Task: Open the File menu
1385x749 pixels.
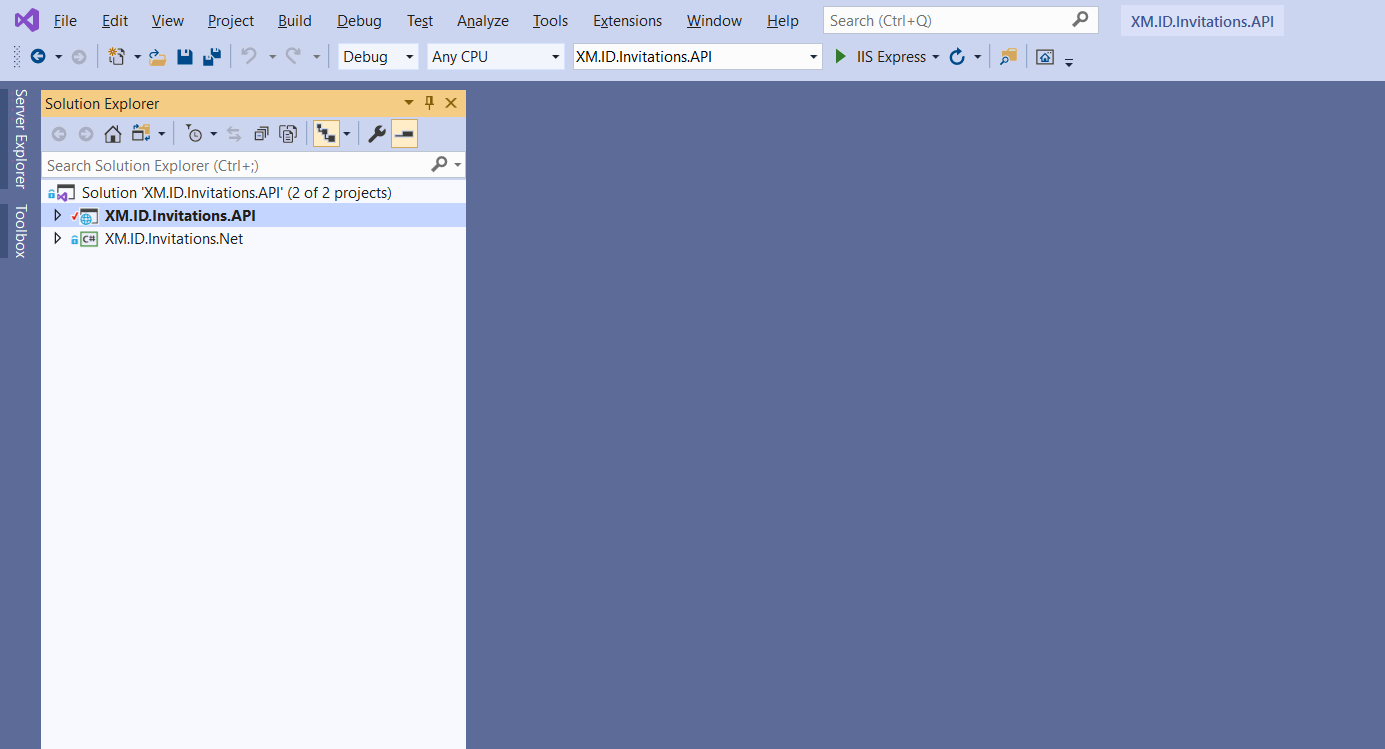Action: click(65, 20)
